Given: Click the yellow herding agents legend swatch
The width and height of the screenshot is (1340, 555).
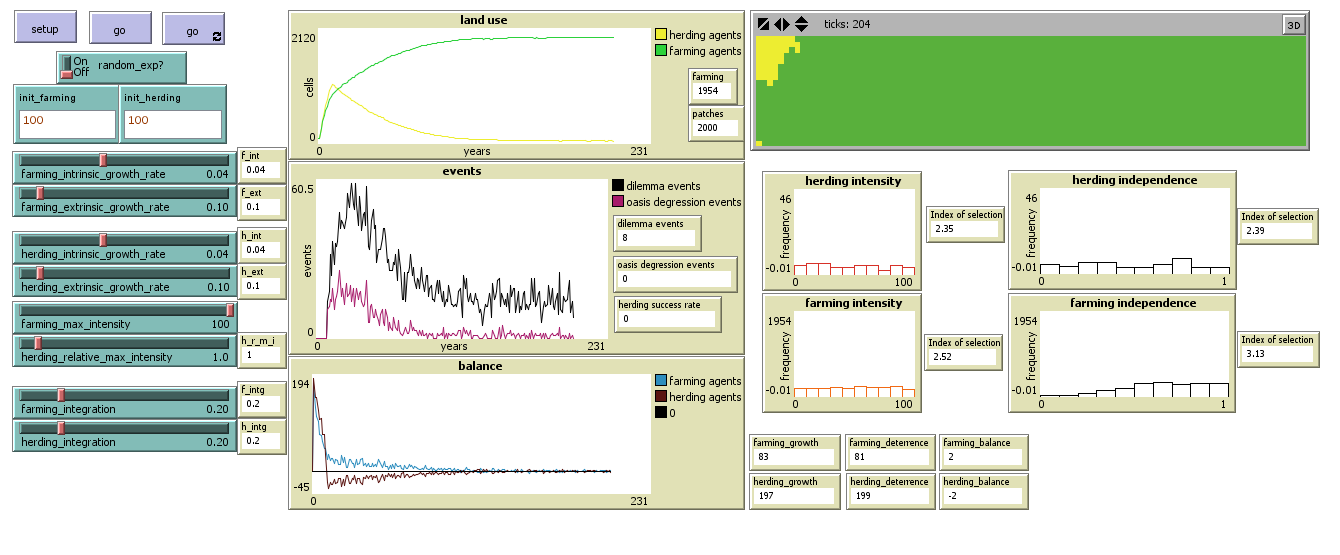Looking at the screenshot, I should [x=661, y=35].
